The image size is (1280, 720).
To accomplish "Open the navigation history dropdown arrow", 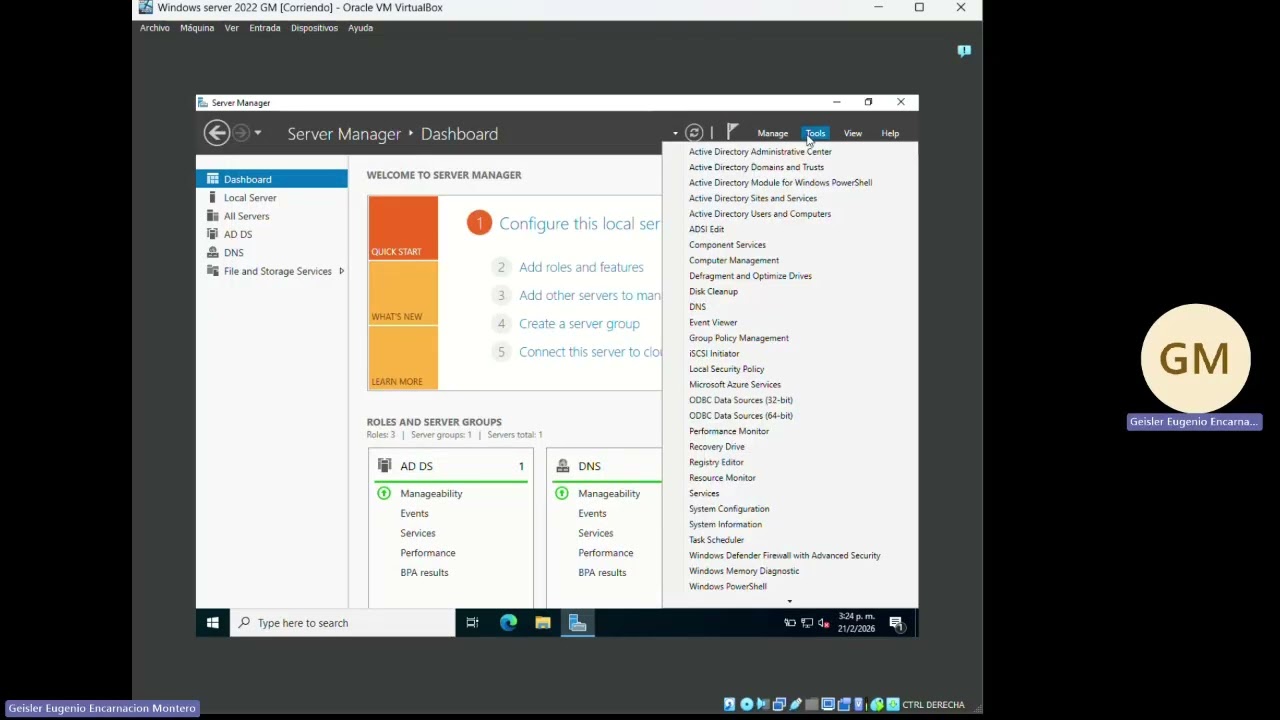I will tap(257, 133).
